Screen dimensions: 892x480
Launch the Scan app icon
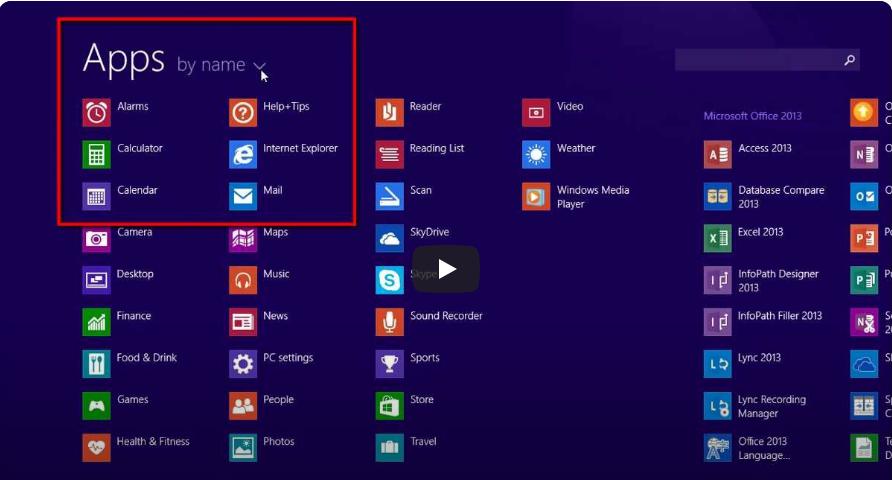pos(390,196)
